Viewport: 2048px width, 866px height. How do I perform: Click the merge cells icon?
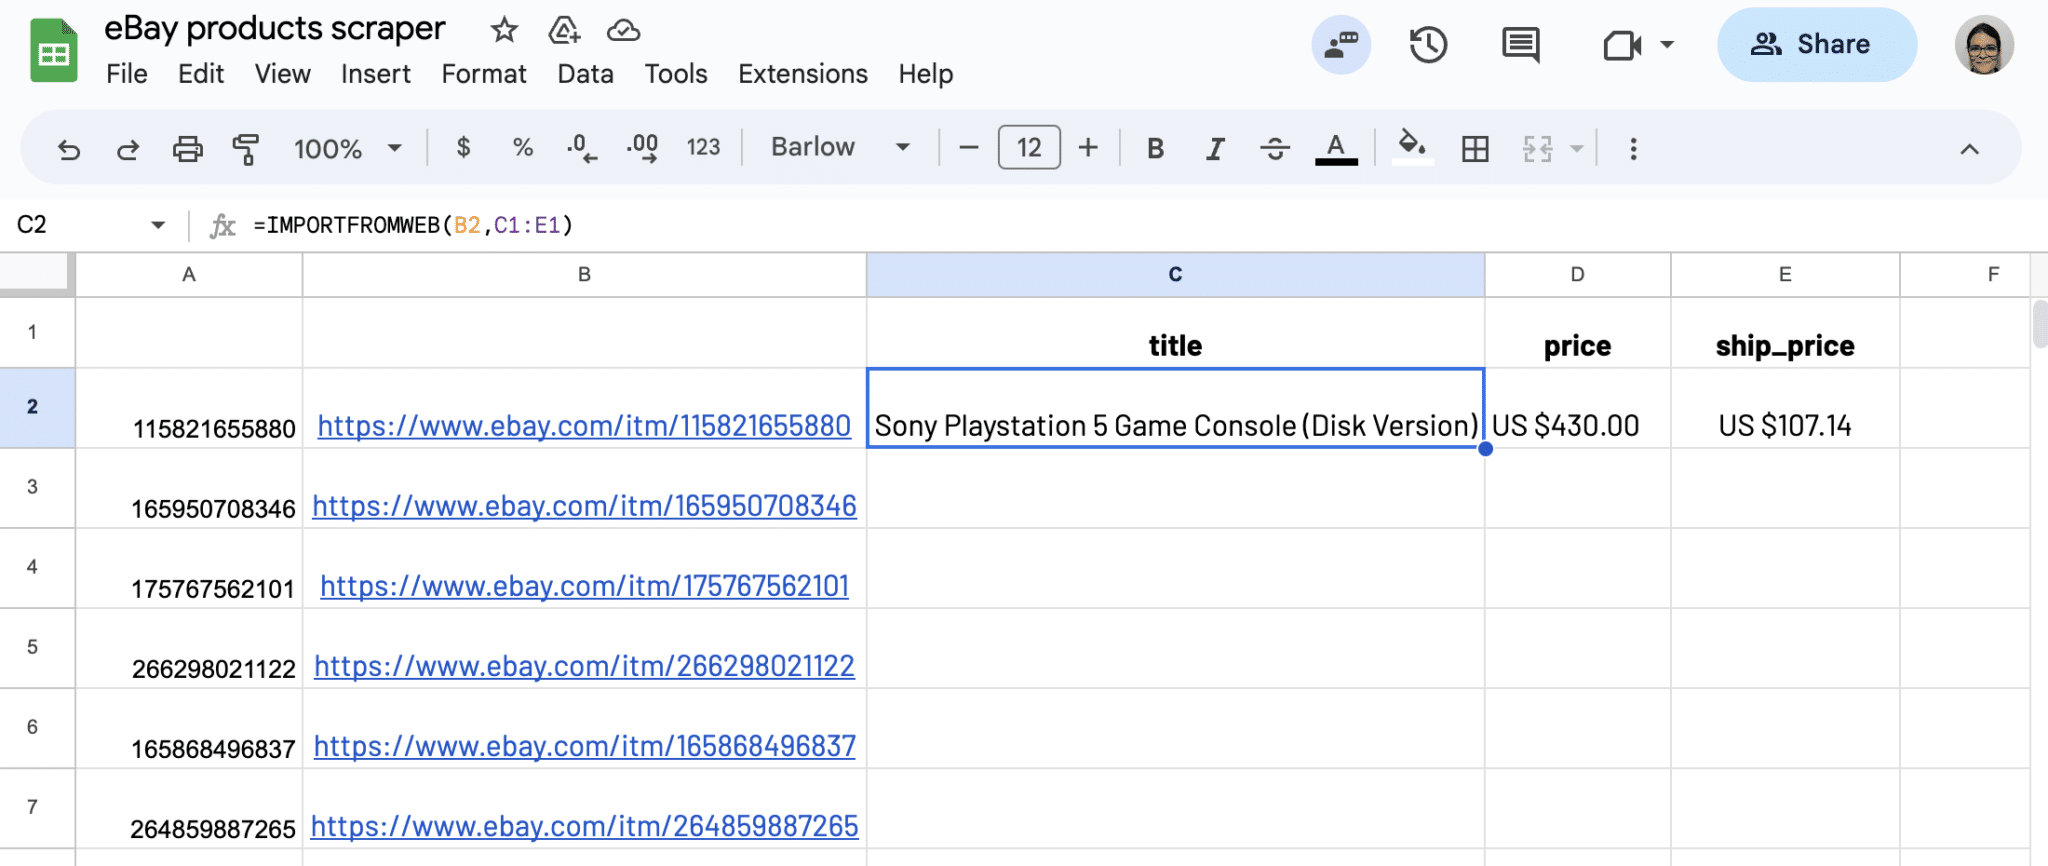1538,149
